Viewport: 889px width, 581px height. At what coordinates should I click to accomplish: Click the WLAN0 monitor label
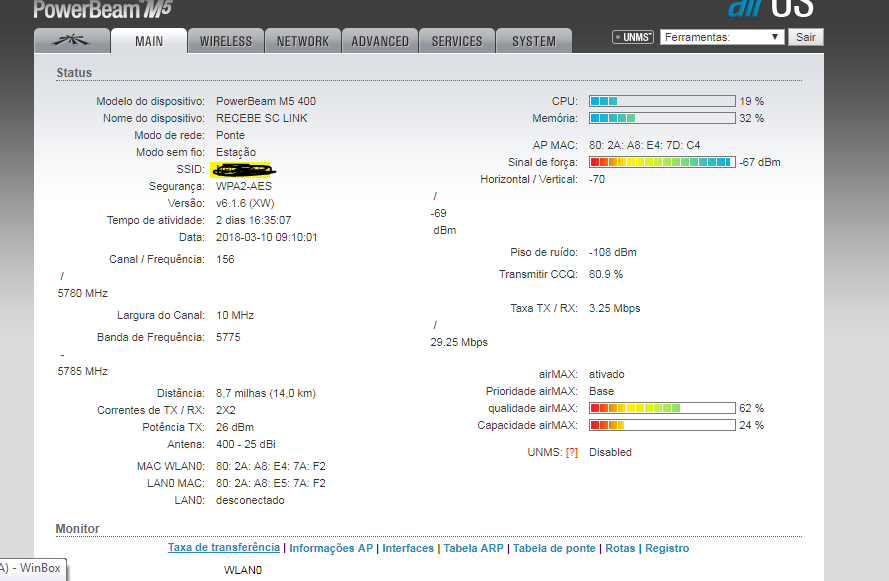coord(243,570)
